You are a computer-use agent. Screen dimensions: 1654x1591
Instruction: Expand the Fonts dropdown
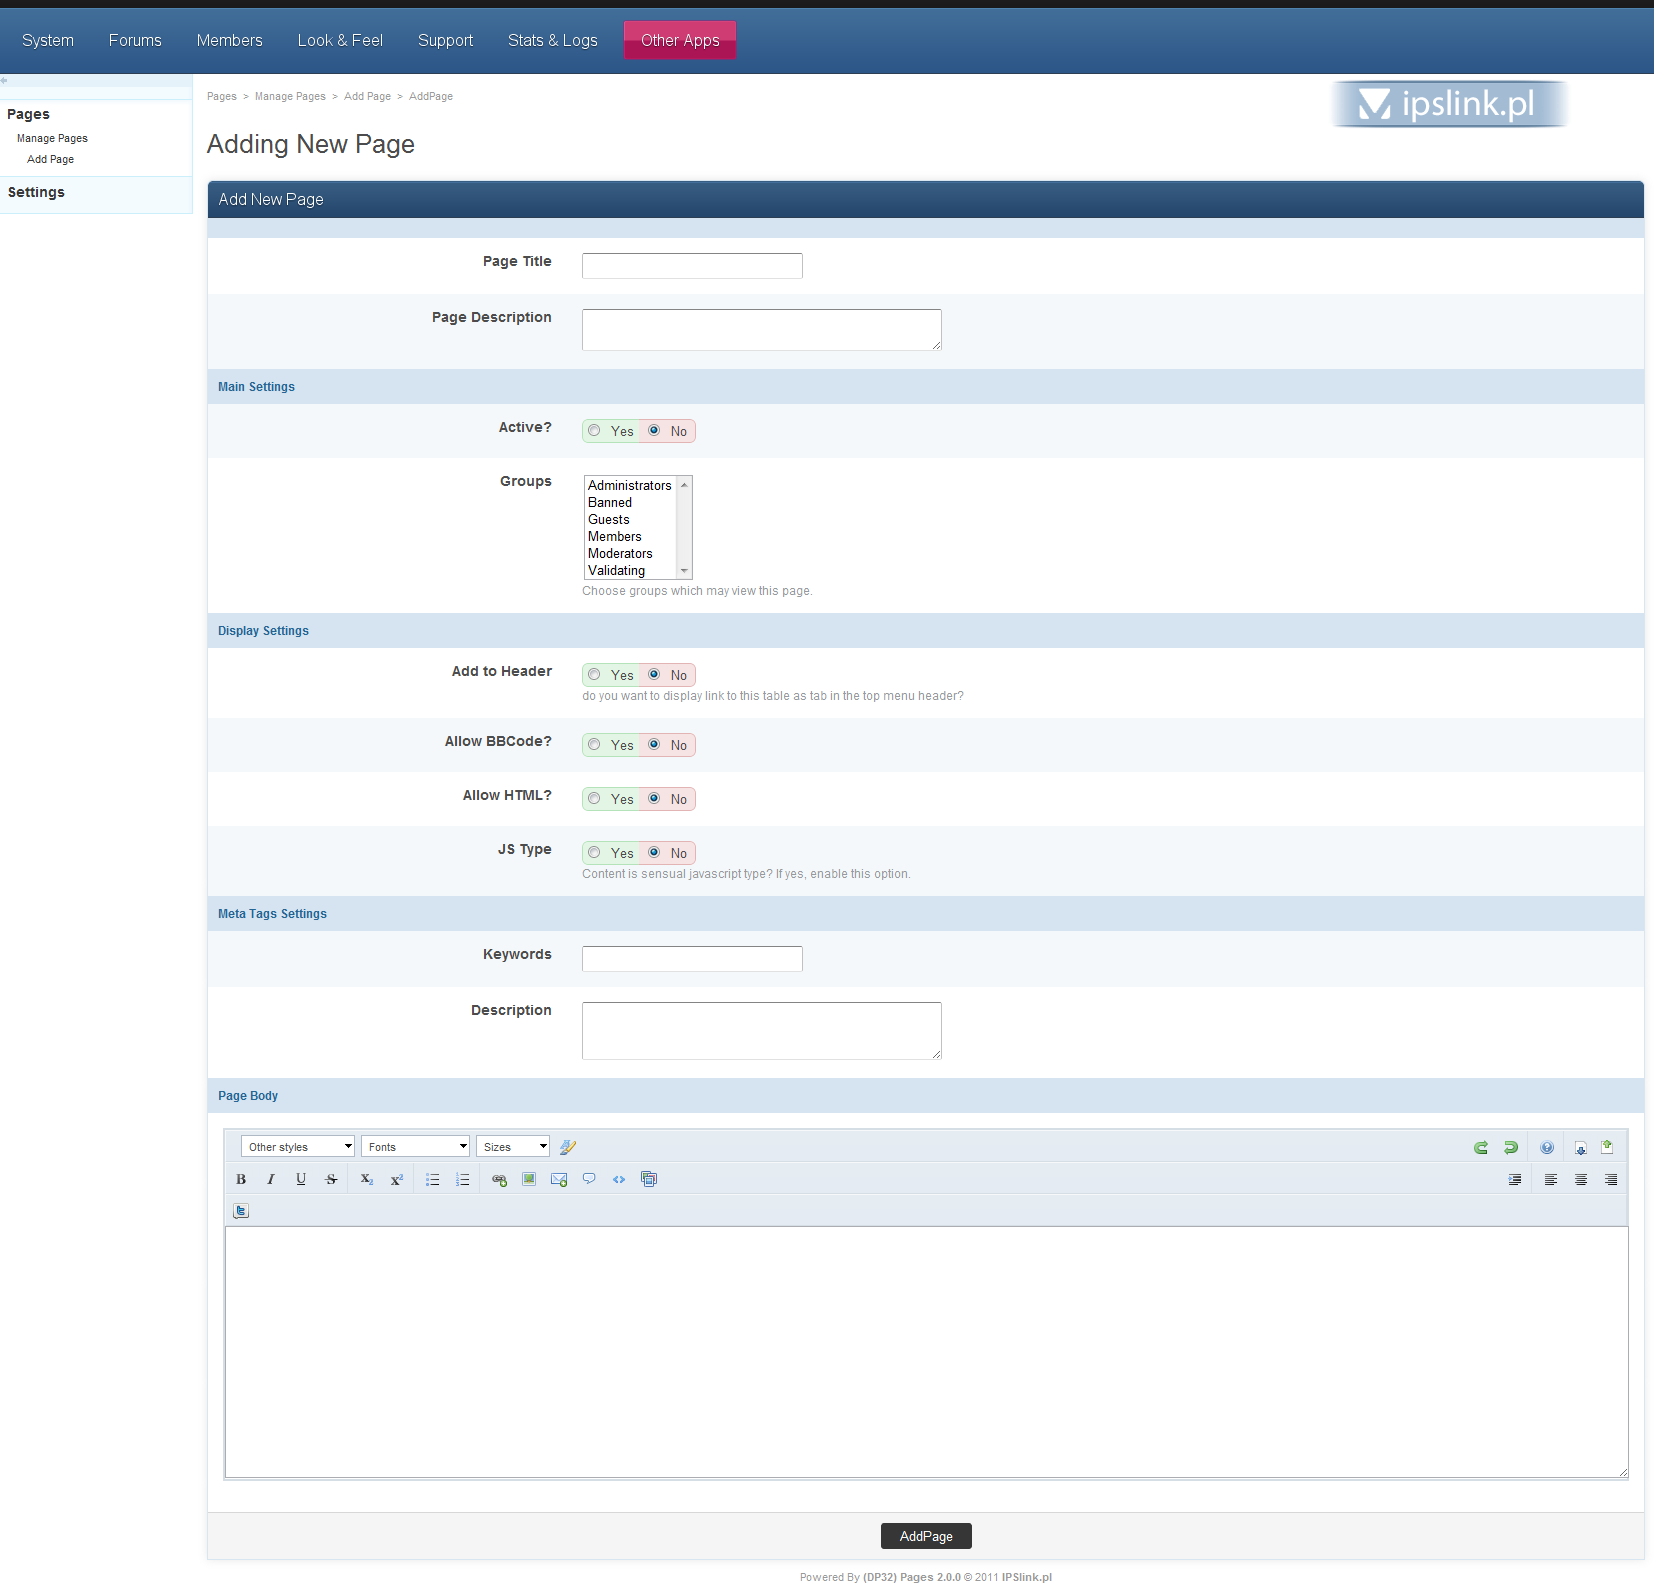415,1147
